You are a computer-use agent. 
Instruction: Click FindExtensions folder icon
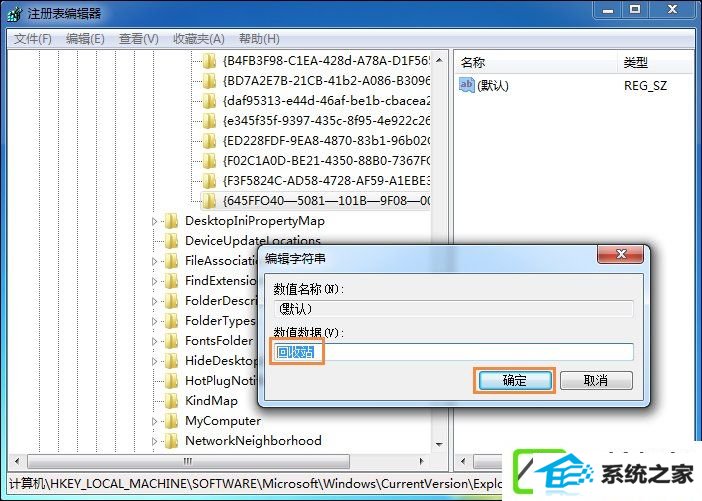pos(171,281)
